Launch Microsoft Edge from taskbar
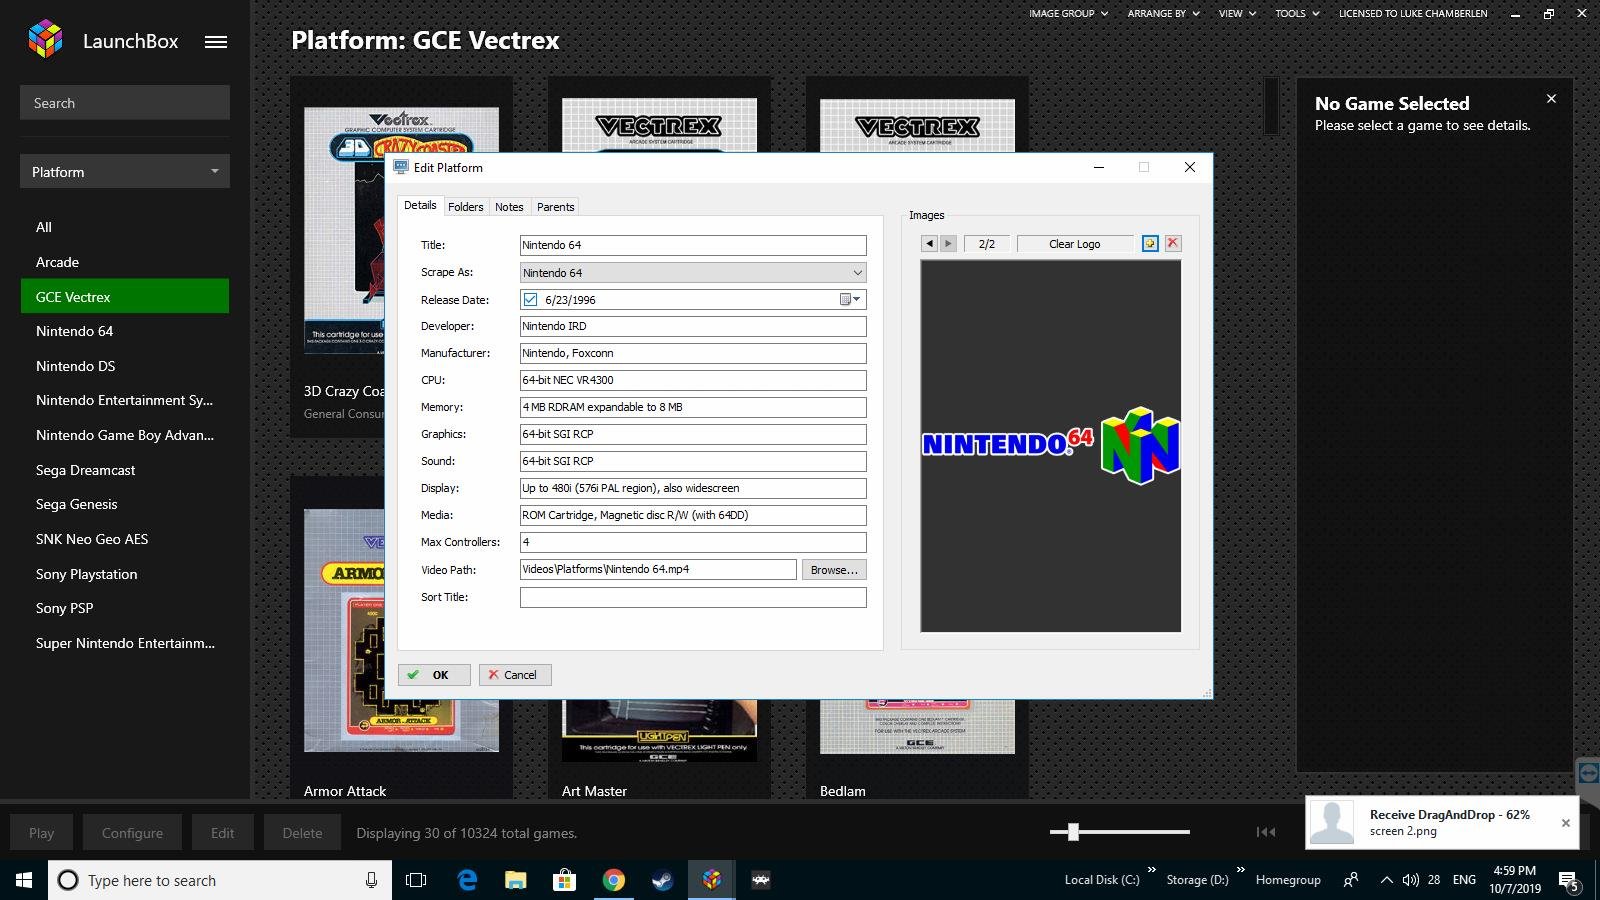This screenshot has height=900, width=1600. [x=467, y=880]
